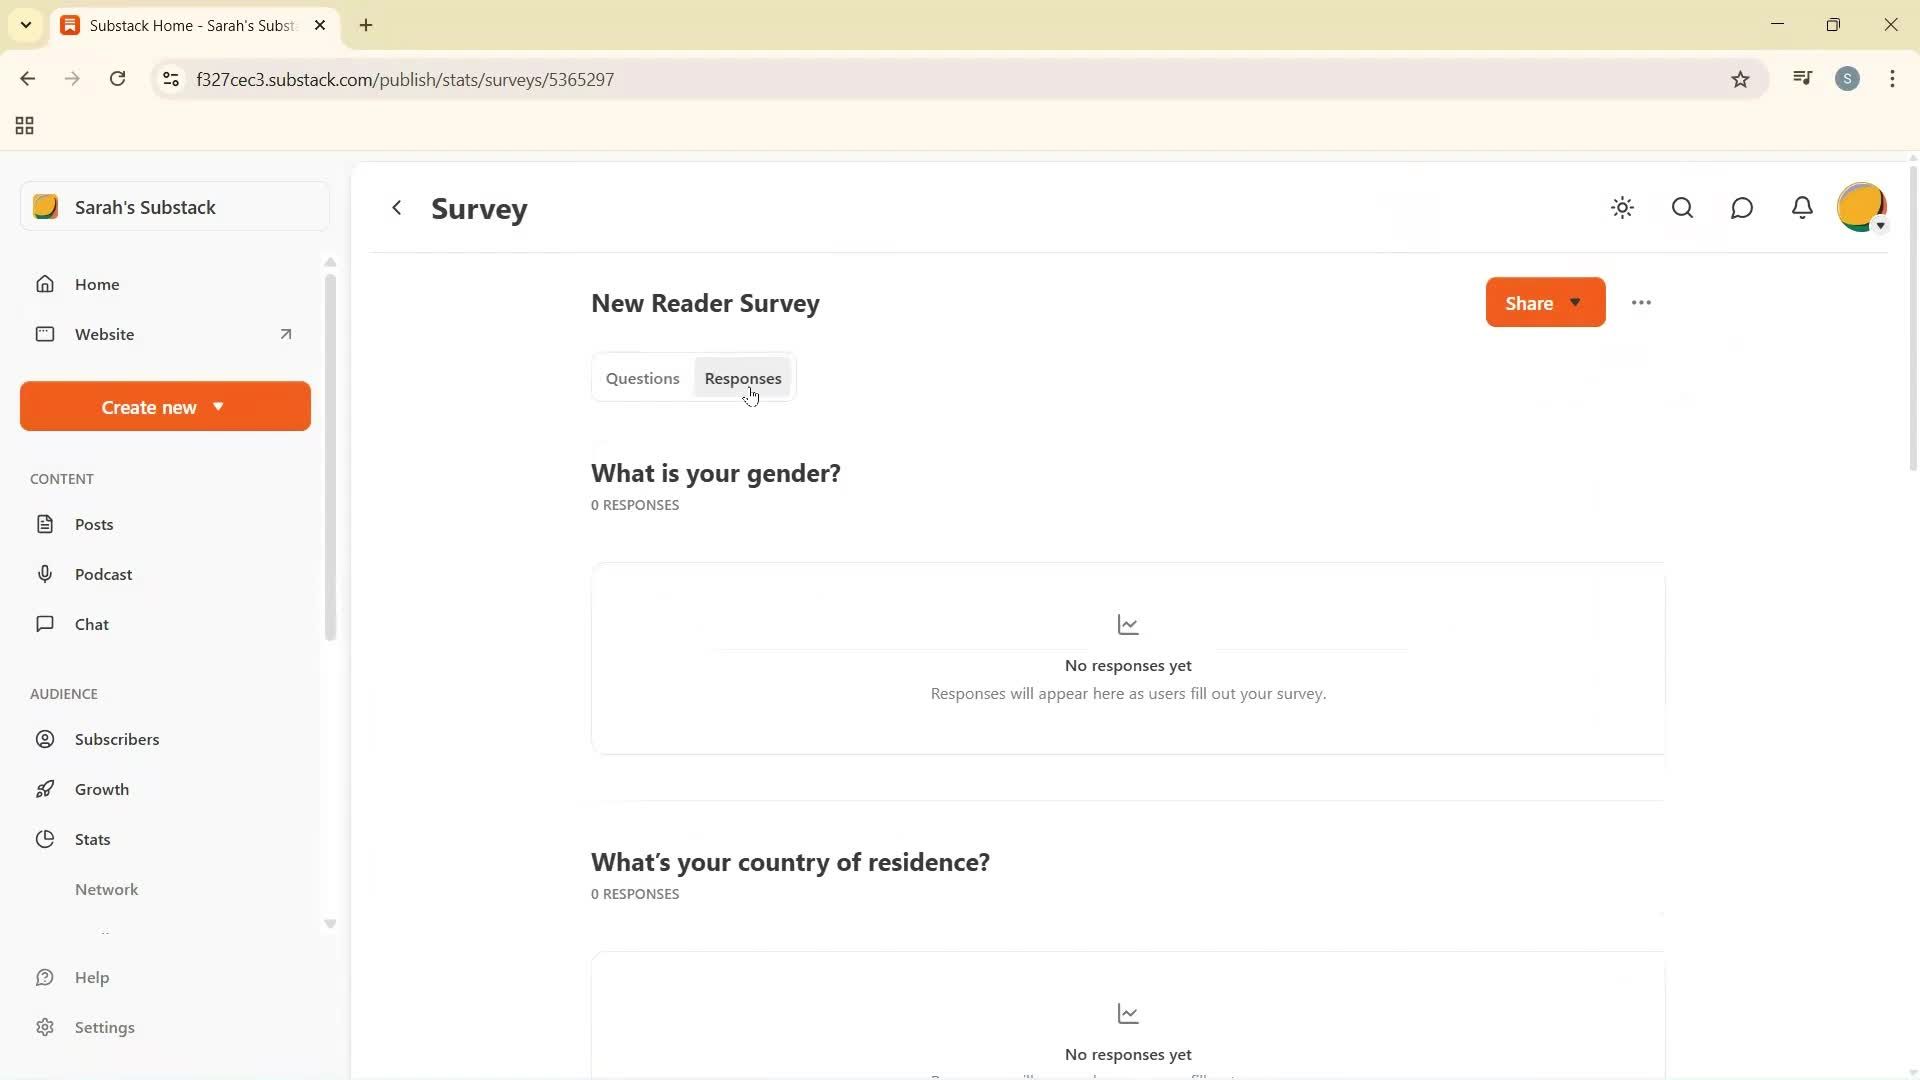
Task: Open the chat messages icon in header
Action: [x=1742, y=208]
